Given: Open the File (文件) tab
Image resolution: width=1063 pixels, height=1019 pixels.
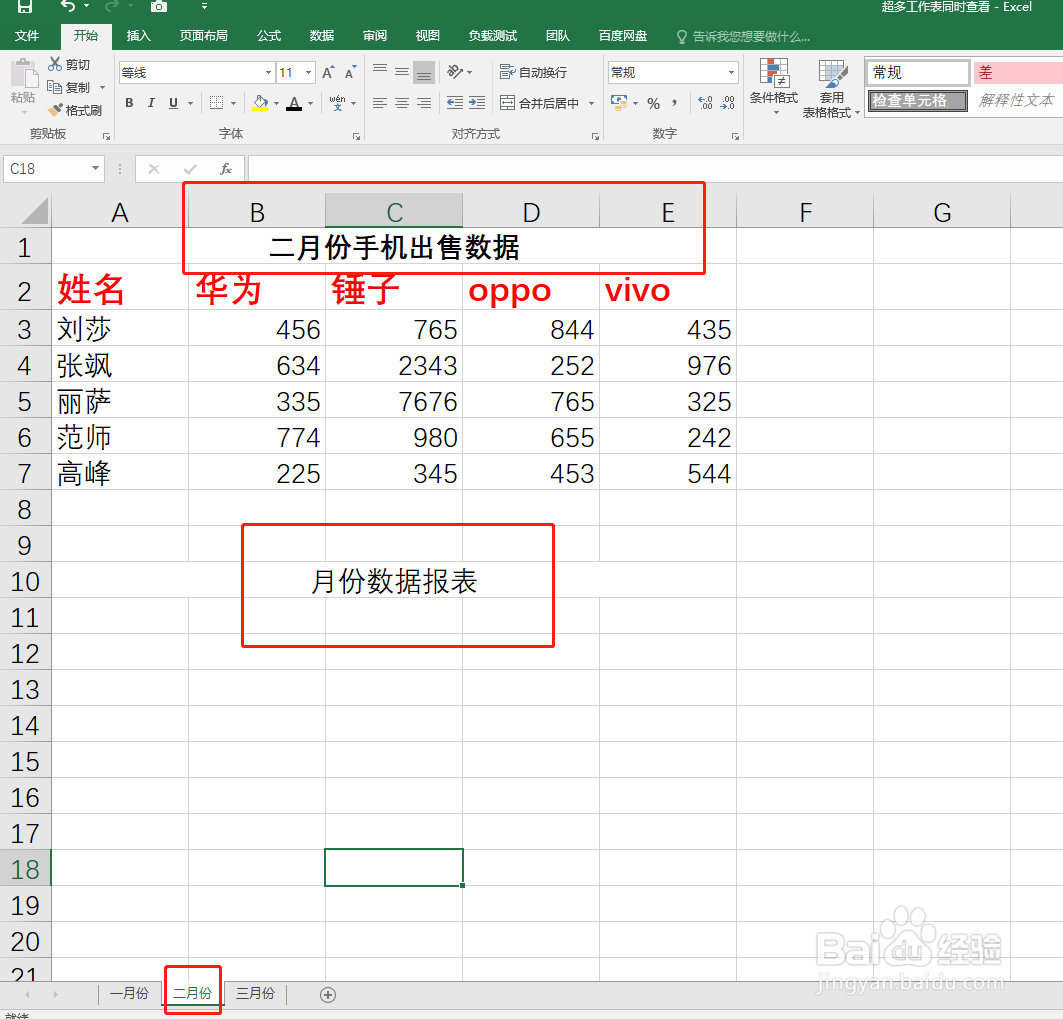Looking at the screenshot, I should [x=27, y=36].
